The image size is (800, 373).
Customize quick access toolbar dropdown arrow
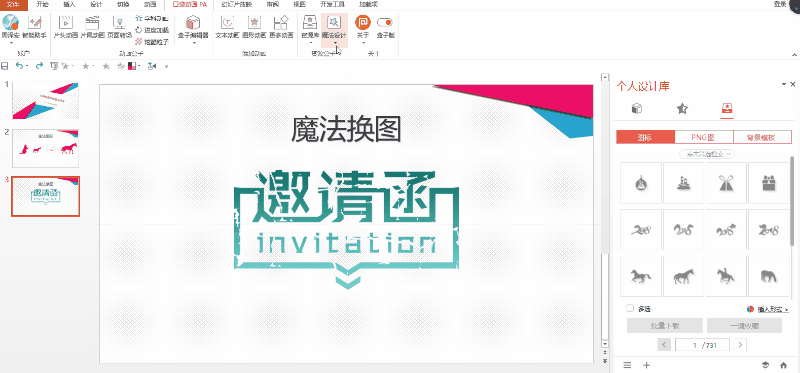click(167, 66)
